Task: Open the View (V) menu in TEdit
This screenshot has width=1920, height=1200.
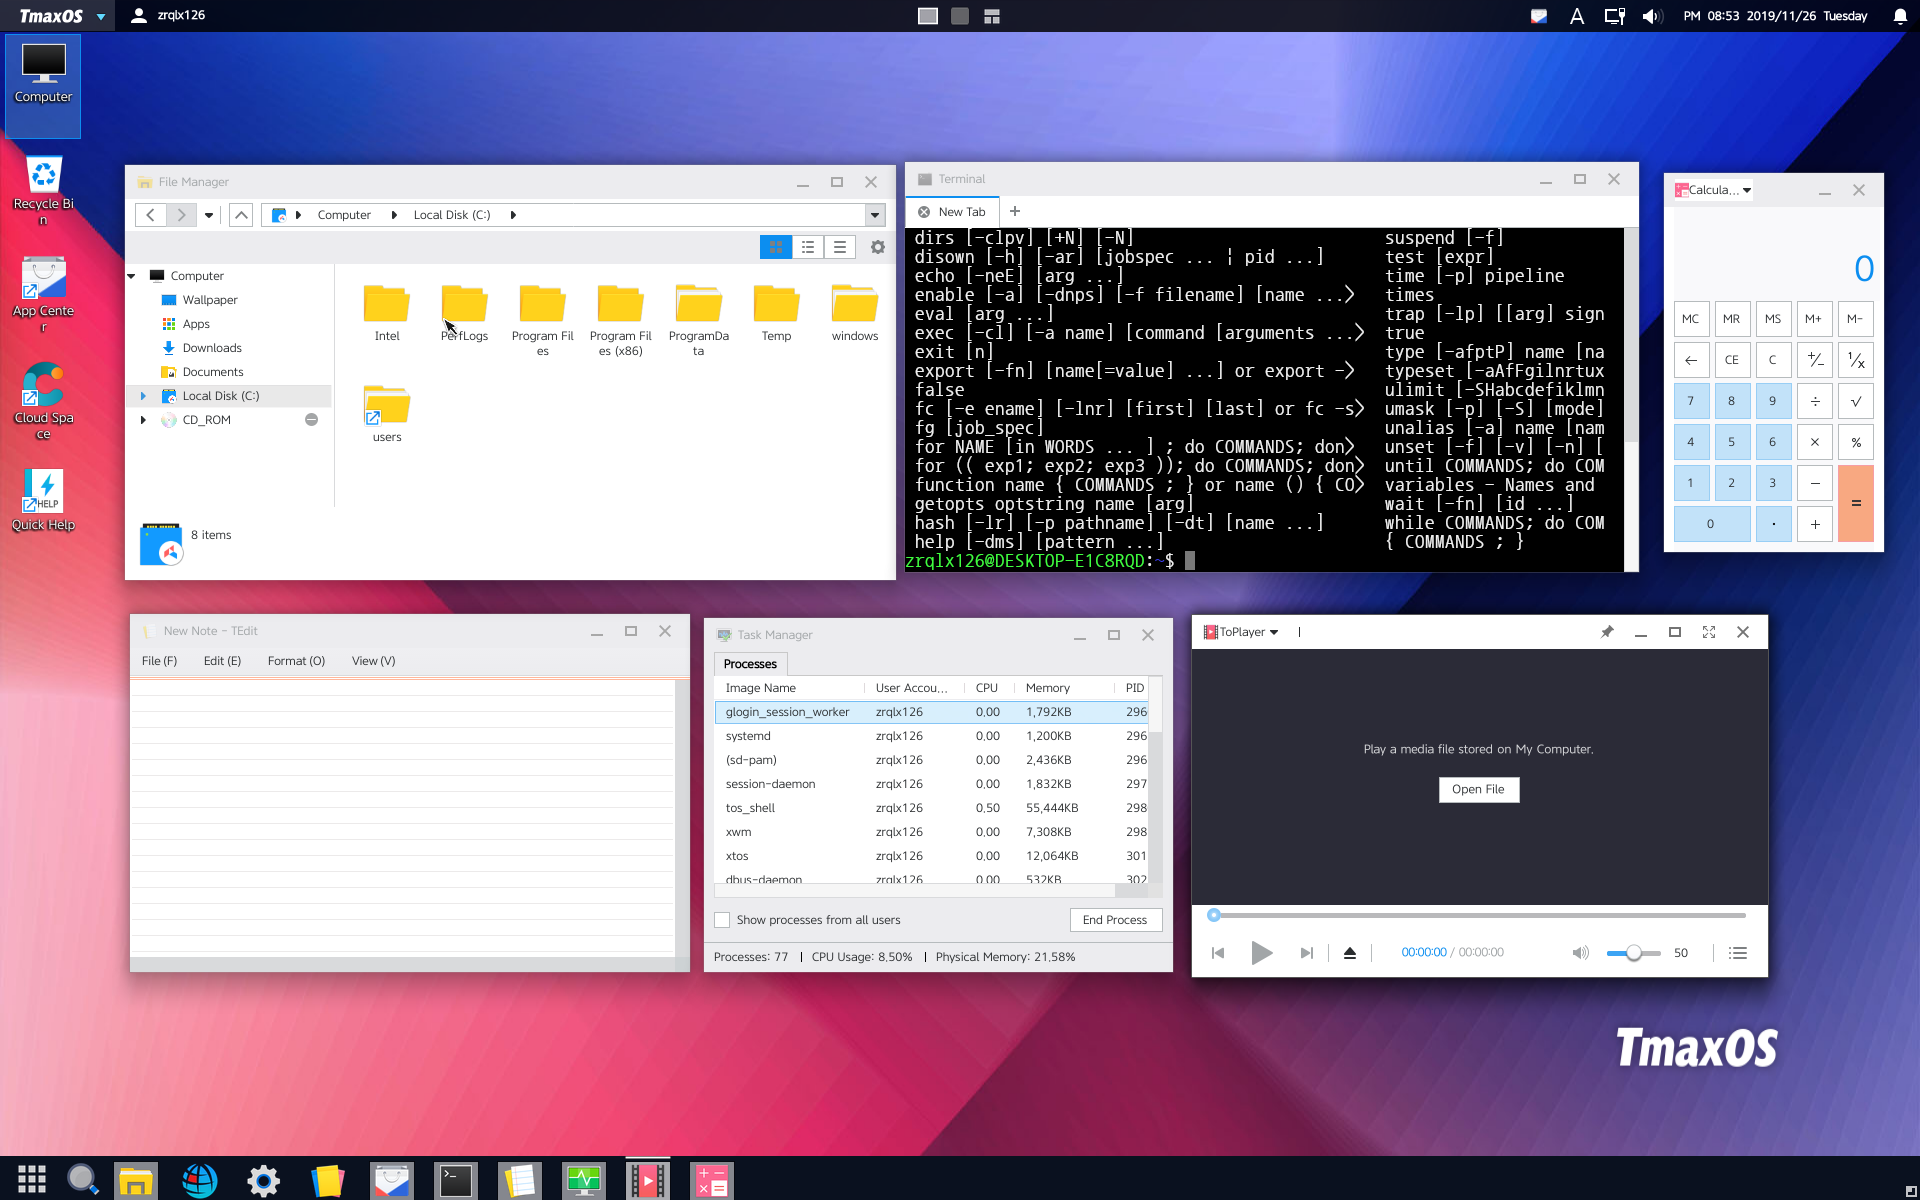Action: 373,661
